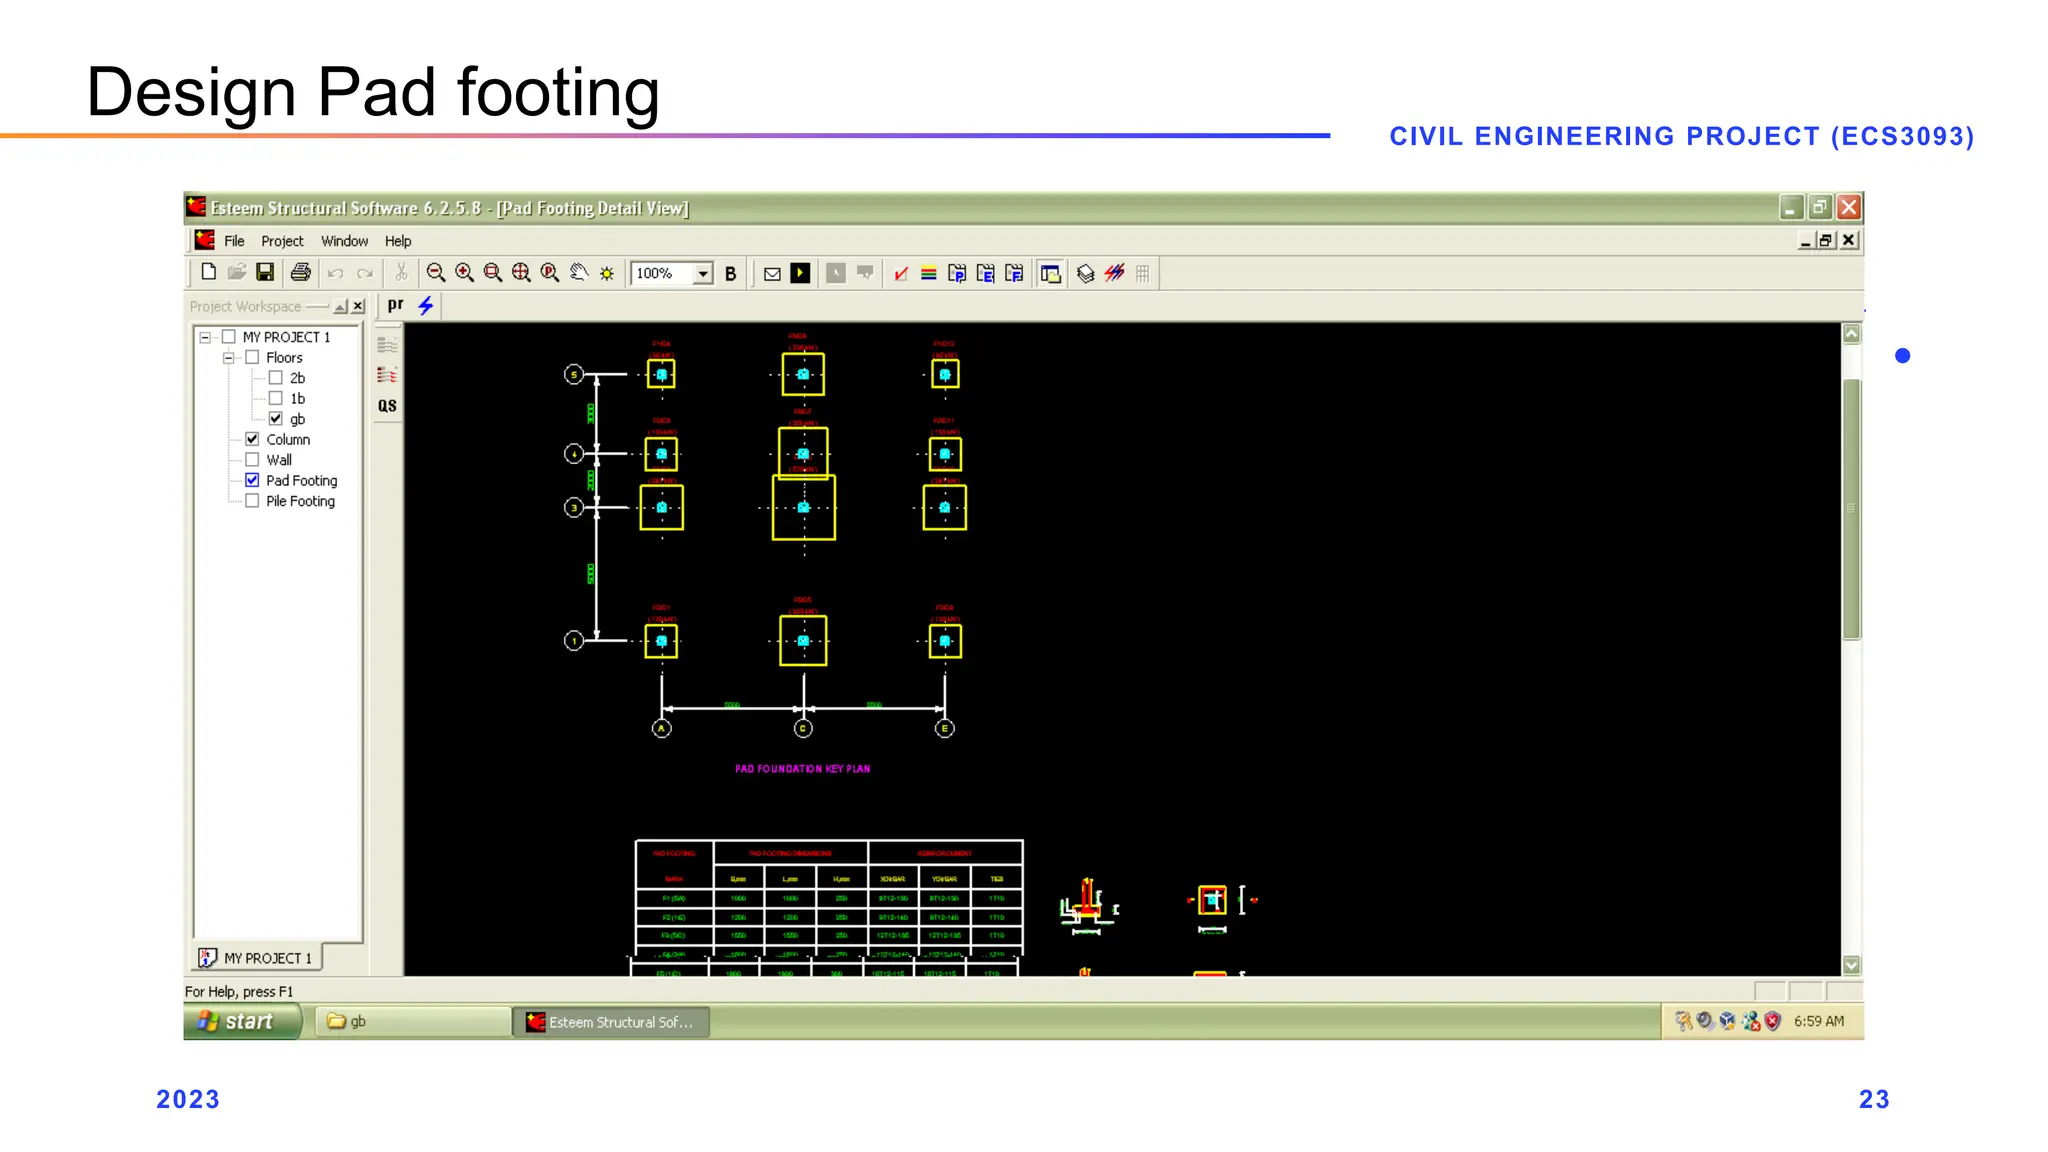Select the Zoom window tool
Viewport: 2048px width, 1152px height.
click(492, 273)
